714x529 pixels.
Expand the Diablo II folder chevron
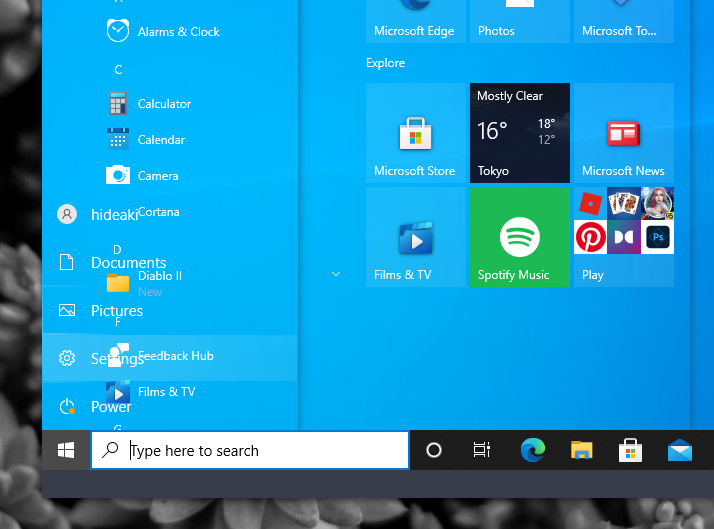click(x=336, y=274)
